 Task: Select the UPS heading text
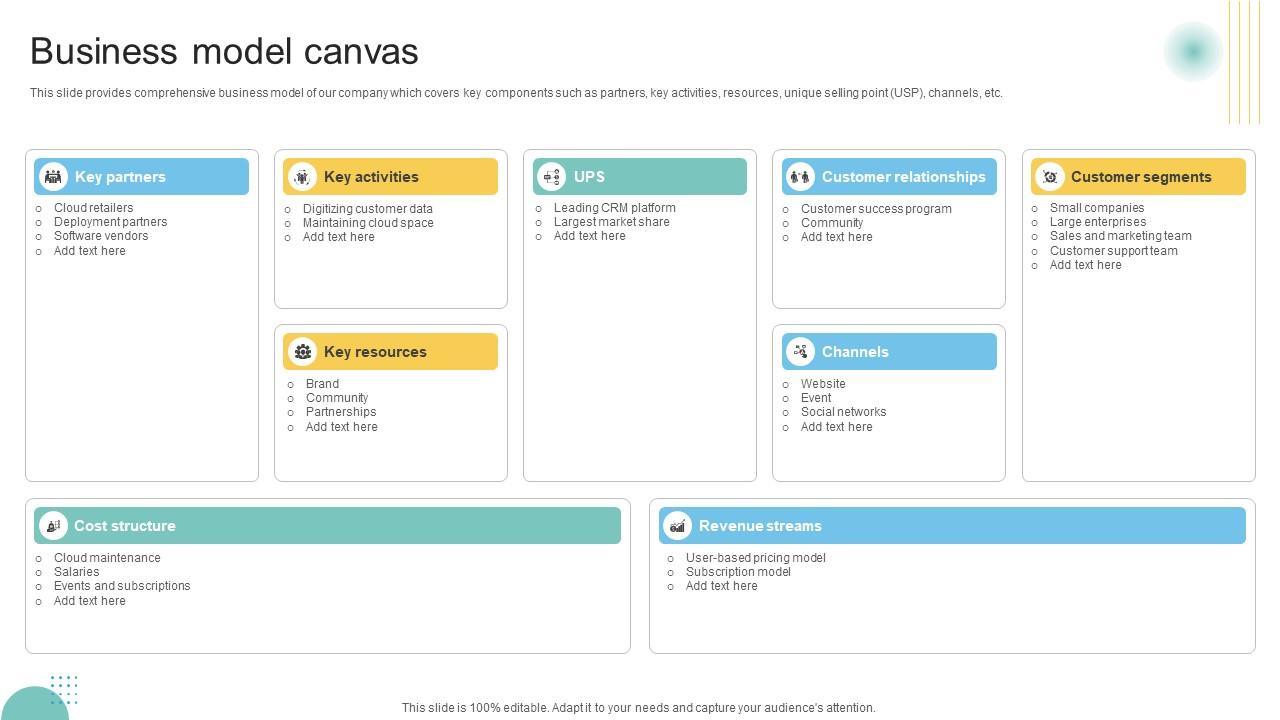click(589, 177)
